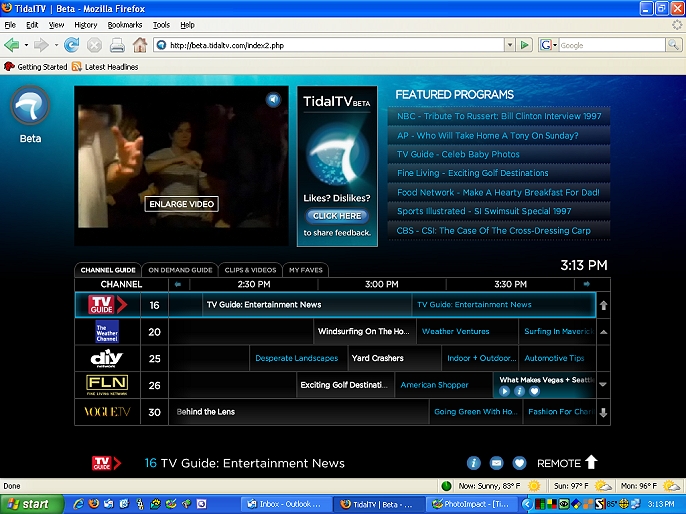Open TV Guide Celeb Baby Photos link
Viewport: 686px width, 514px height.
tap(499, 154)
